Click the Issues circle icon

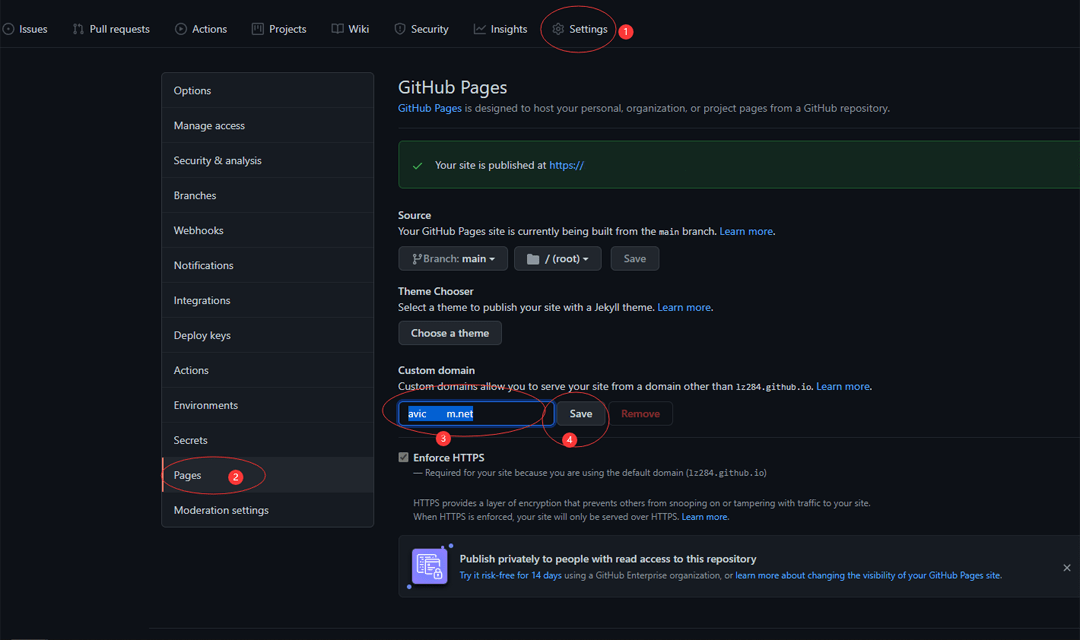click(9, 29)
